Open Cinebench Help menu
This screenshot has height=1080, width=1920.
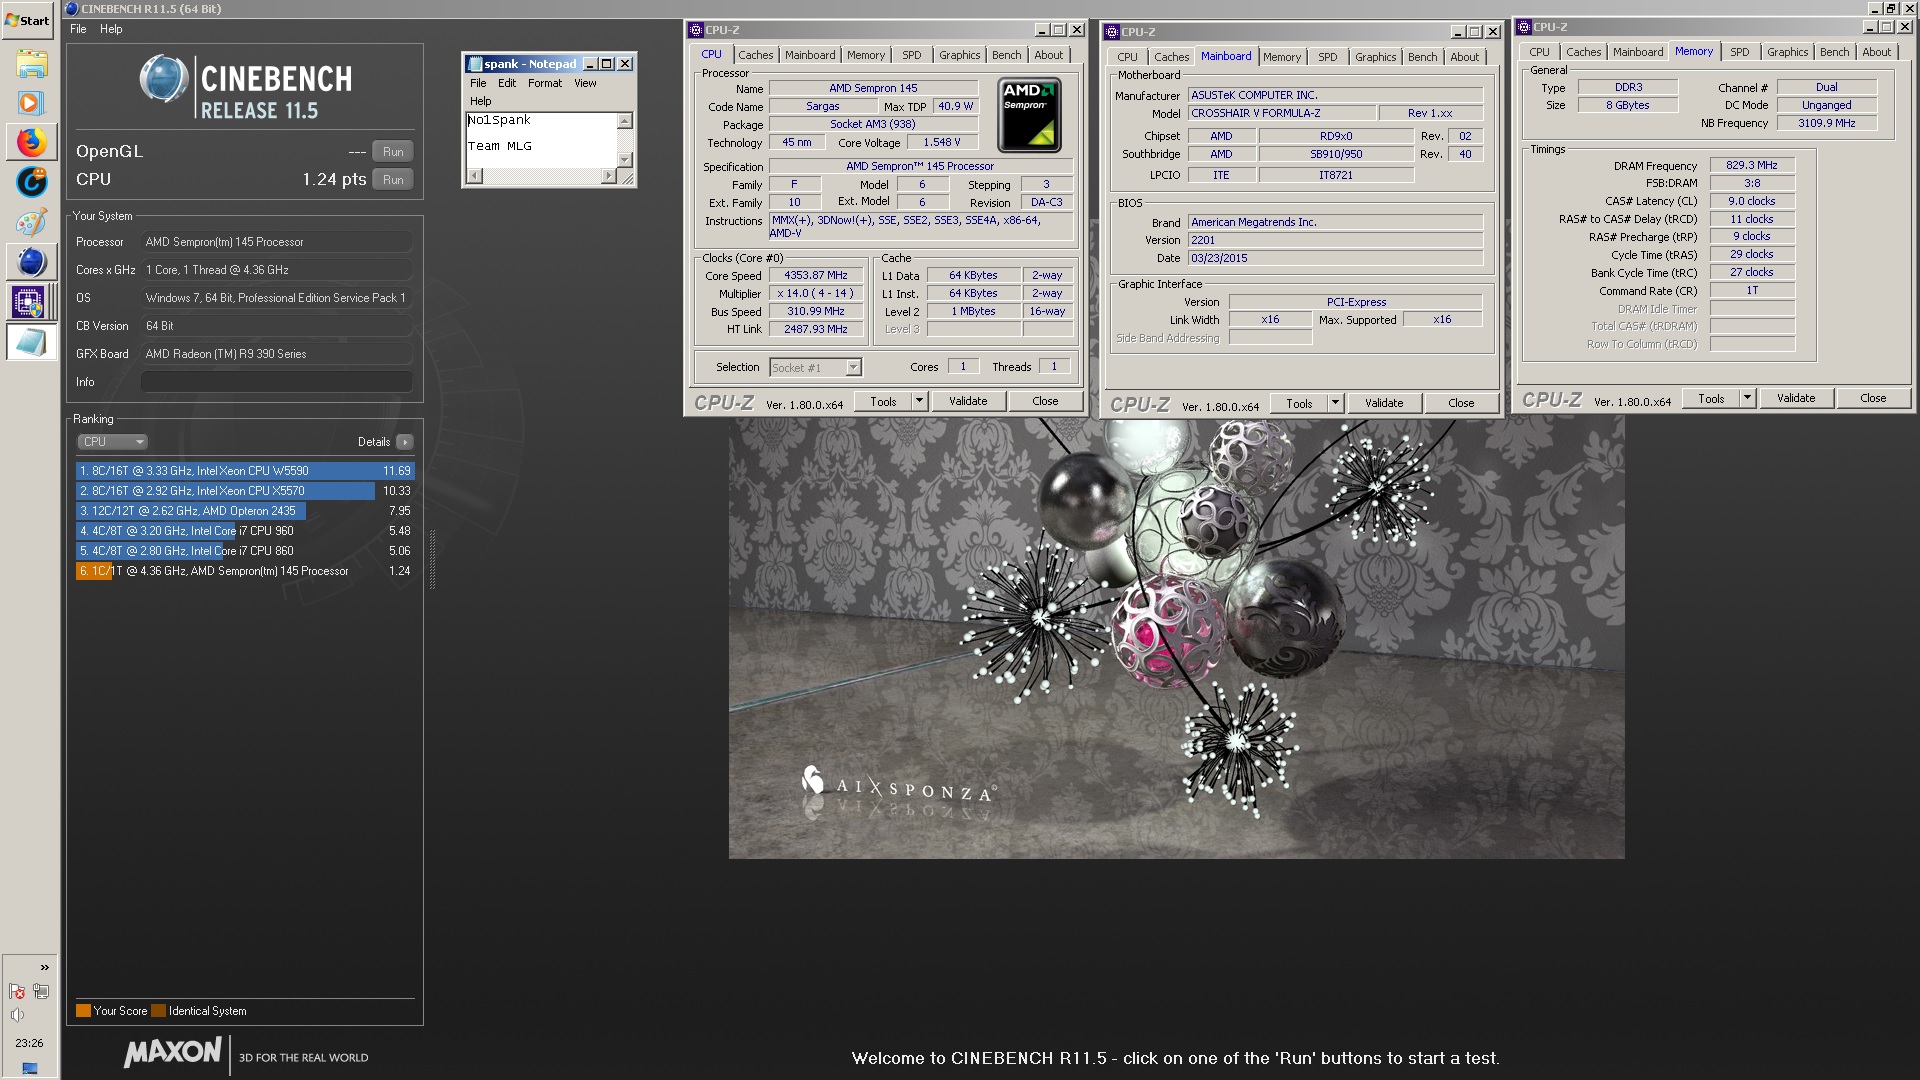pyautogui.click(x=111, y=29)
